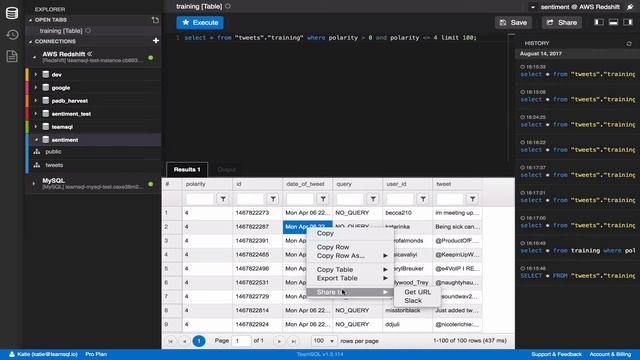Open training [Table] tab in Open Tabs
The height and width of the screenshot is (360, 640).
tap(61, 31)
